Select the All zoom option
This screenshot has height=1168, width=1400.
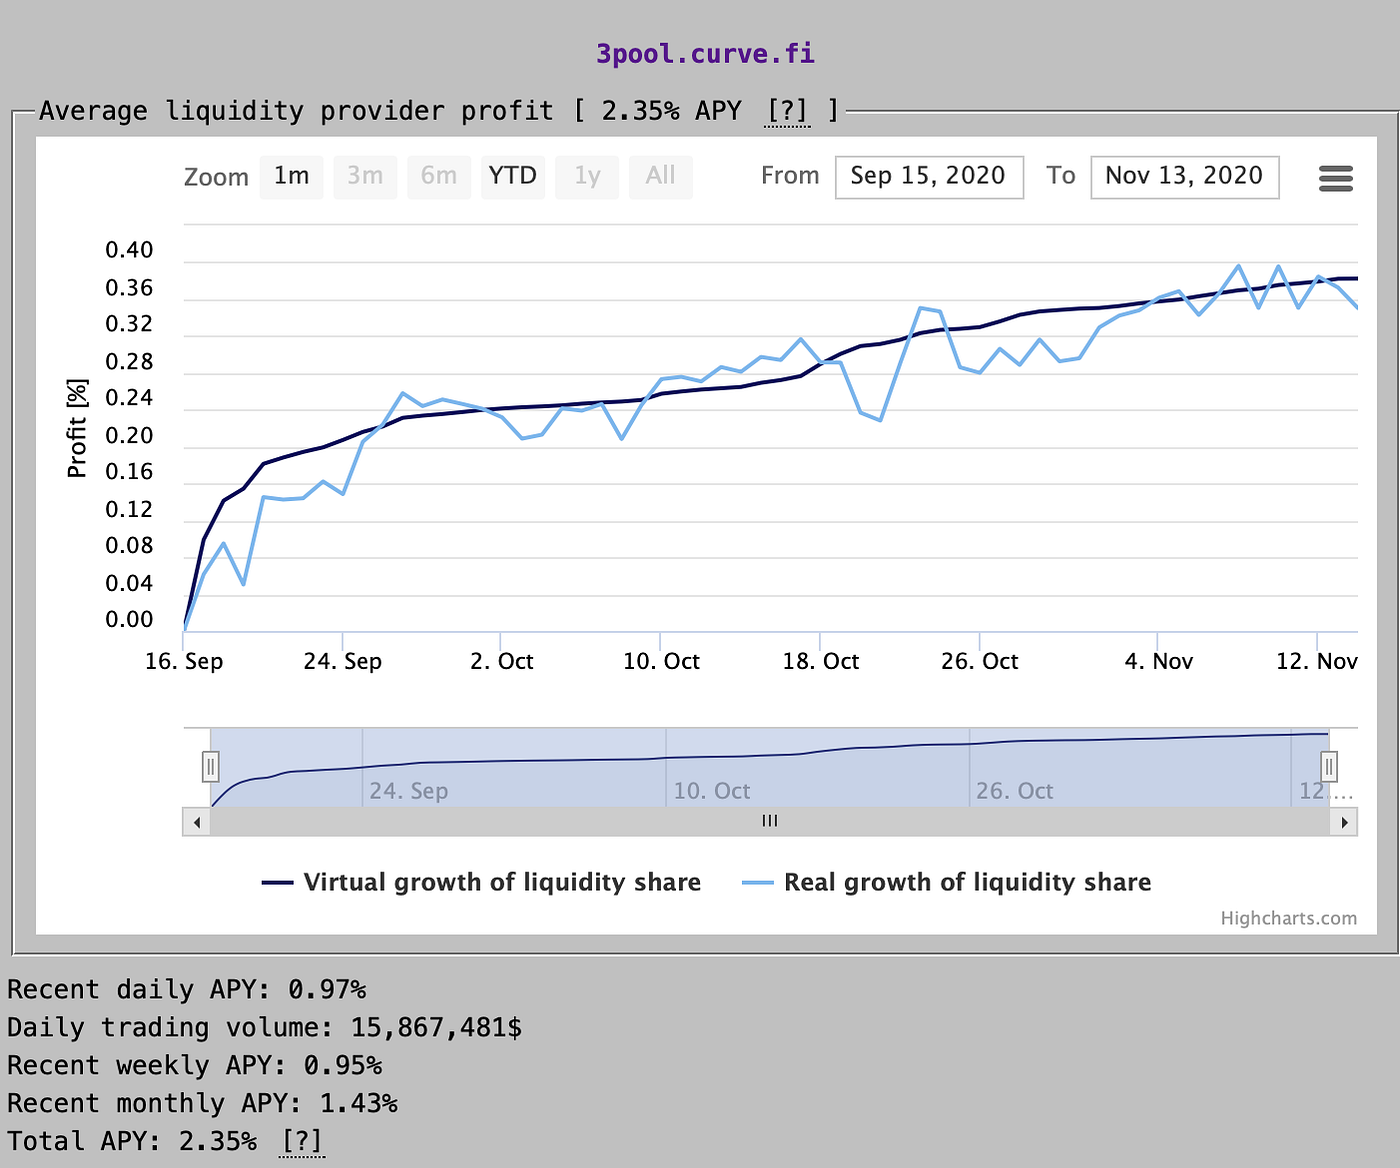tap(661, 177)
